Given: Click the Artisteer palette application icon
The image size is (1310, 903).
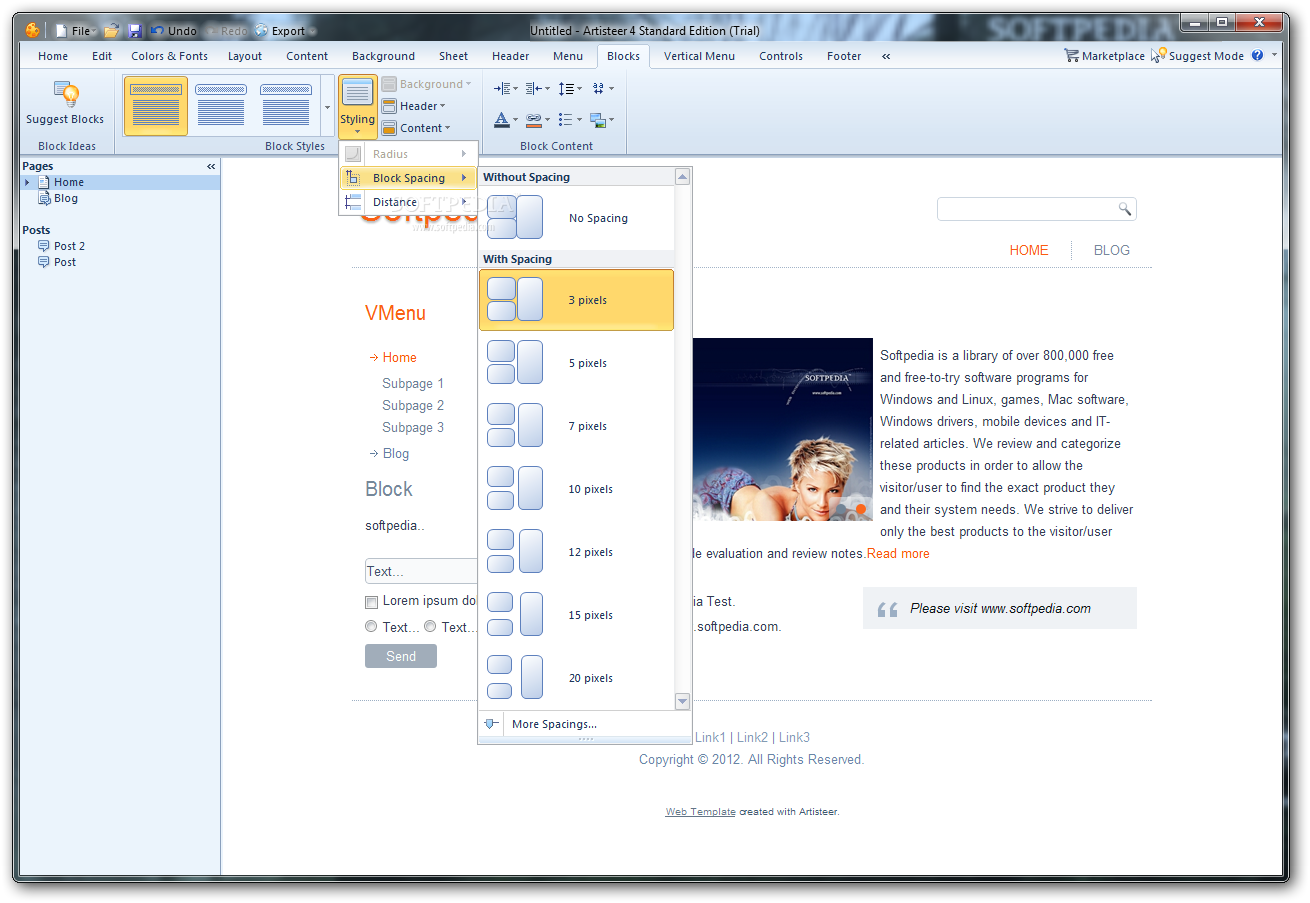Looking at the screenshot, I should pos(32,31).
